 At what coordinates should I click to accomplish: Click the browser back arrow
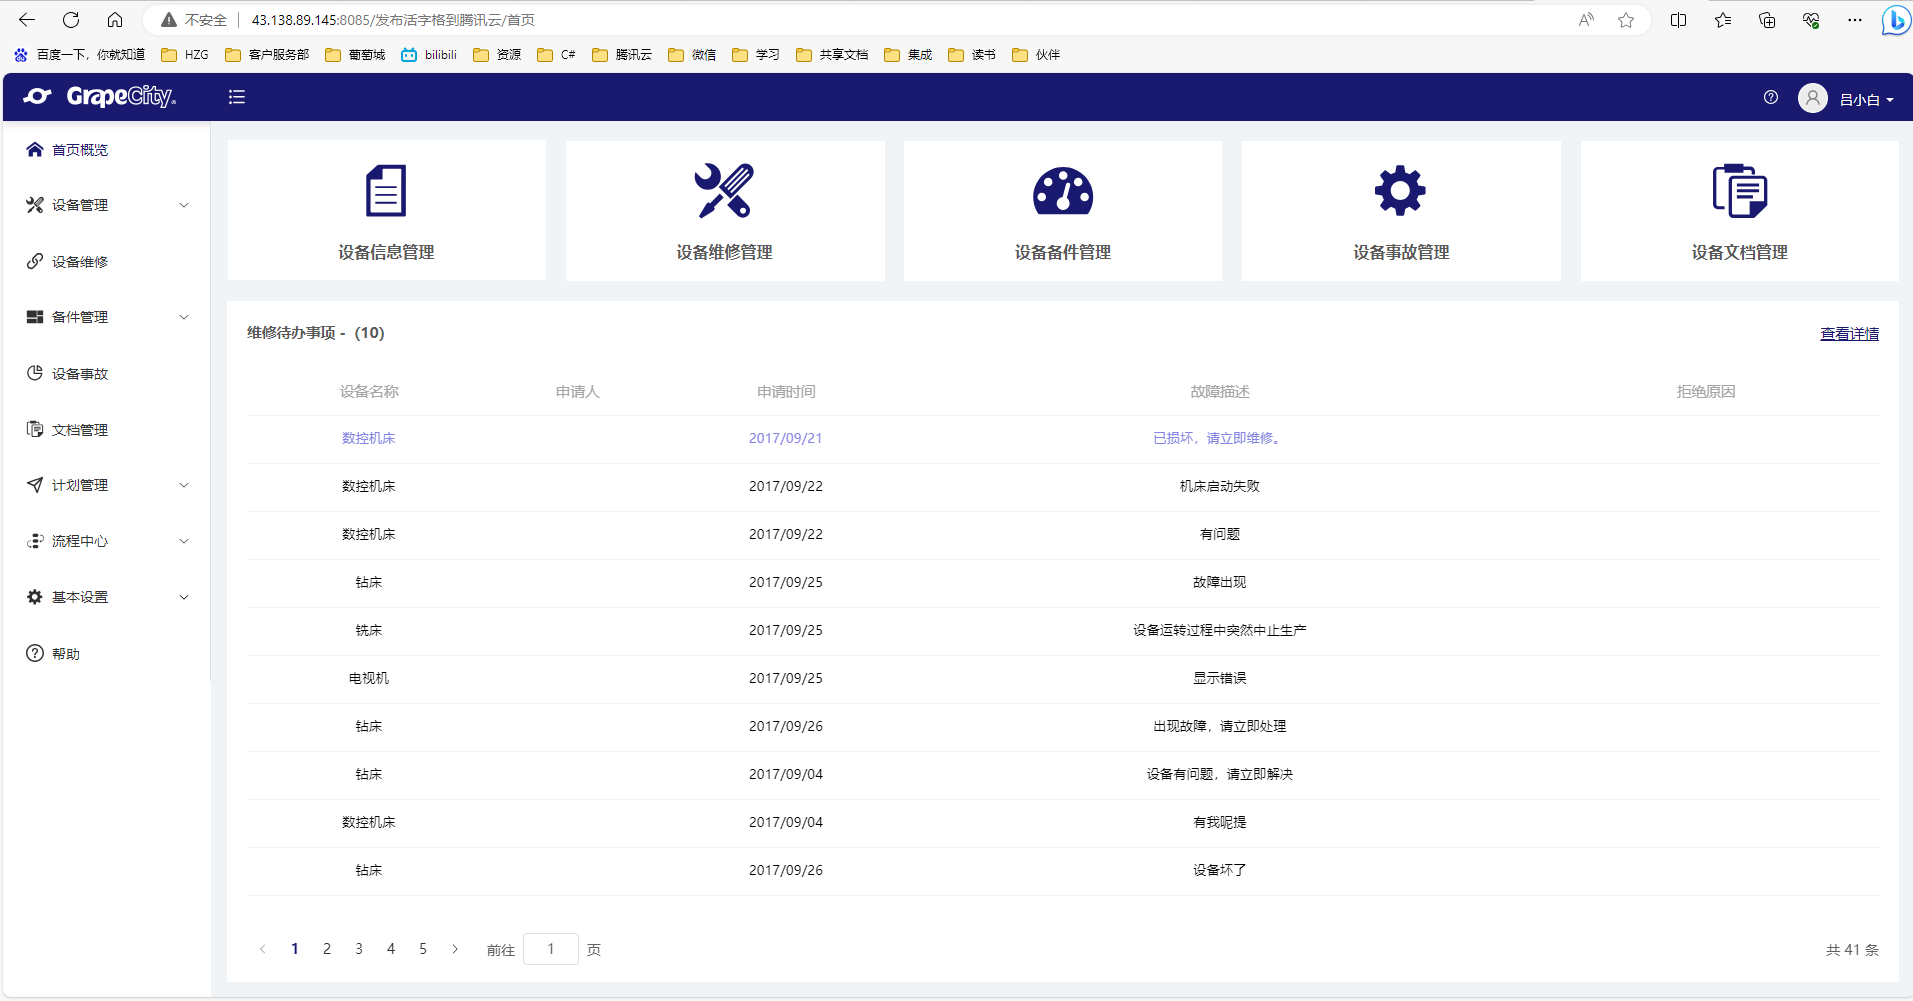click(27, 20)
